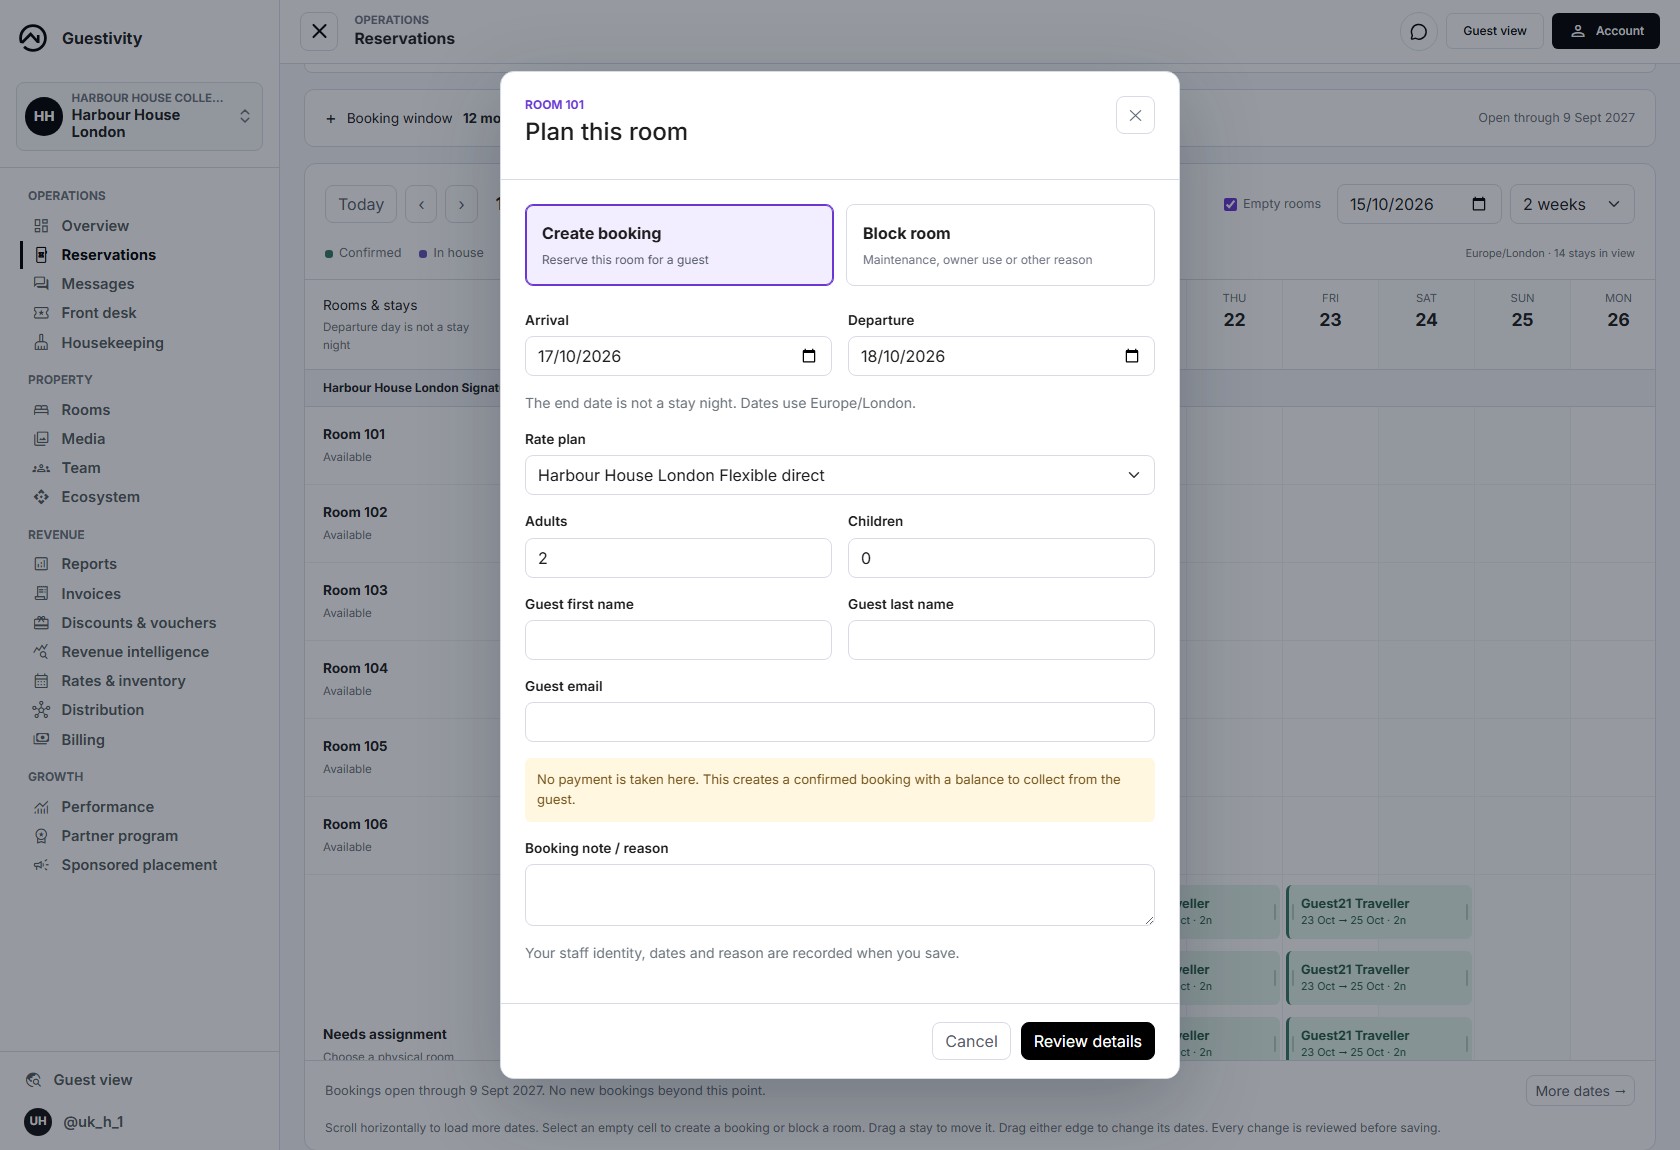Image resolution: width=1680 pixels, height=1150 pixels.
Task: Close the Plan this room dialog
Action: click(1135, 115)
